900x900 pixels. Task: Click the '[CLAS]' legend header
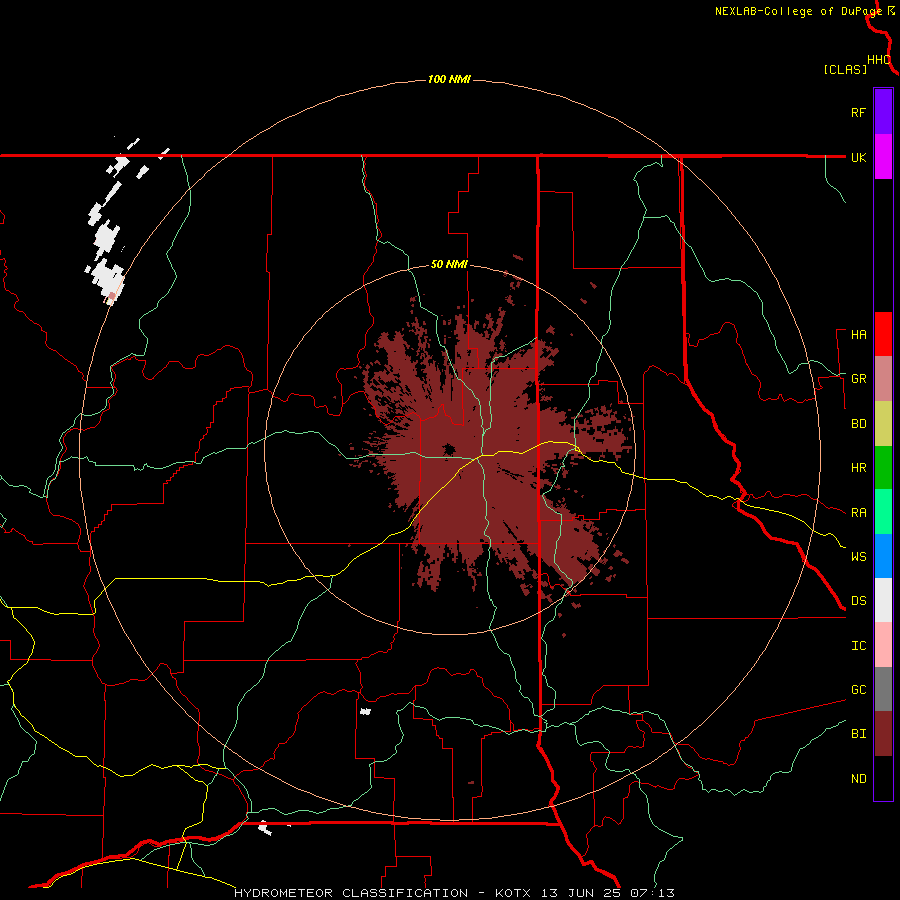tap(845, 69)
